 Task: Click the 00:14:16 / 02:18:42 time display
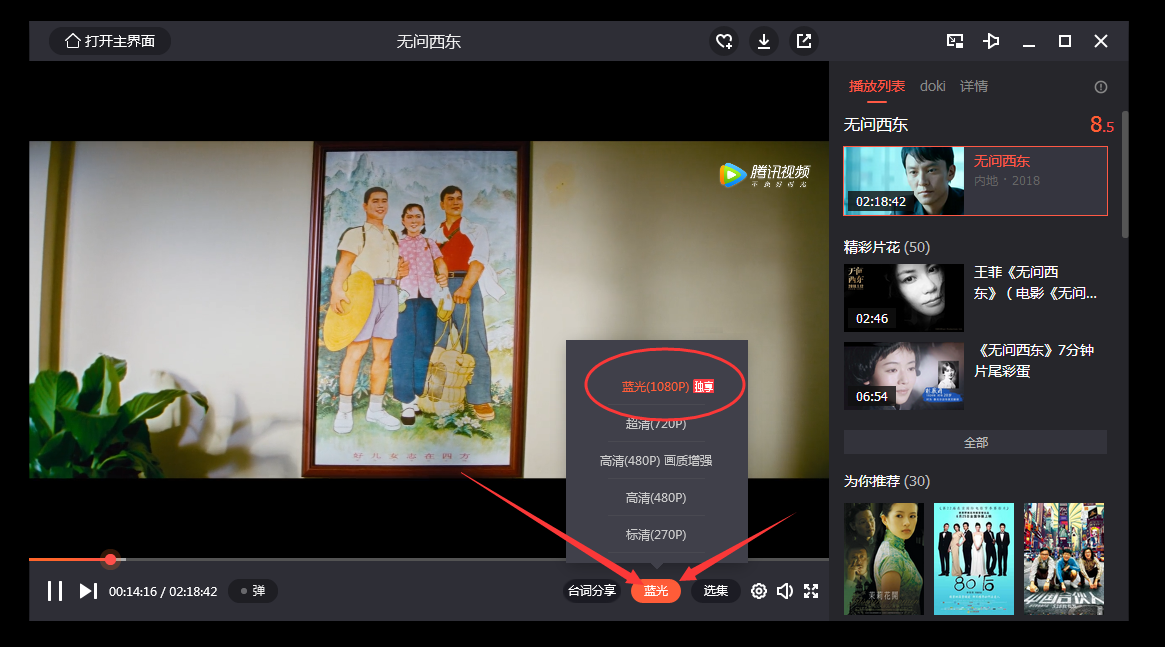click(163, 591)
